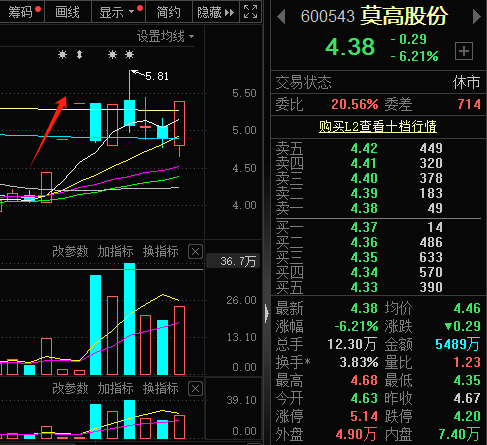The height and width of the screenshot is (445, 487).
Task: Go to previous stock with left arrow
Action: click(281, 17)
